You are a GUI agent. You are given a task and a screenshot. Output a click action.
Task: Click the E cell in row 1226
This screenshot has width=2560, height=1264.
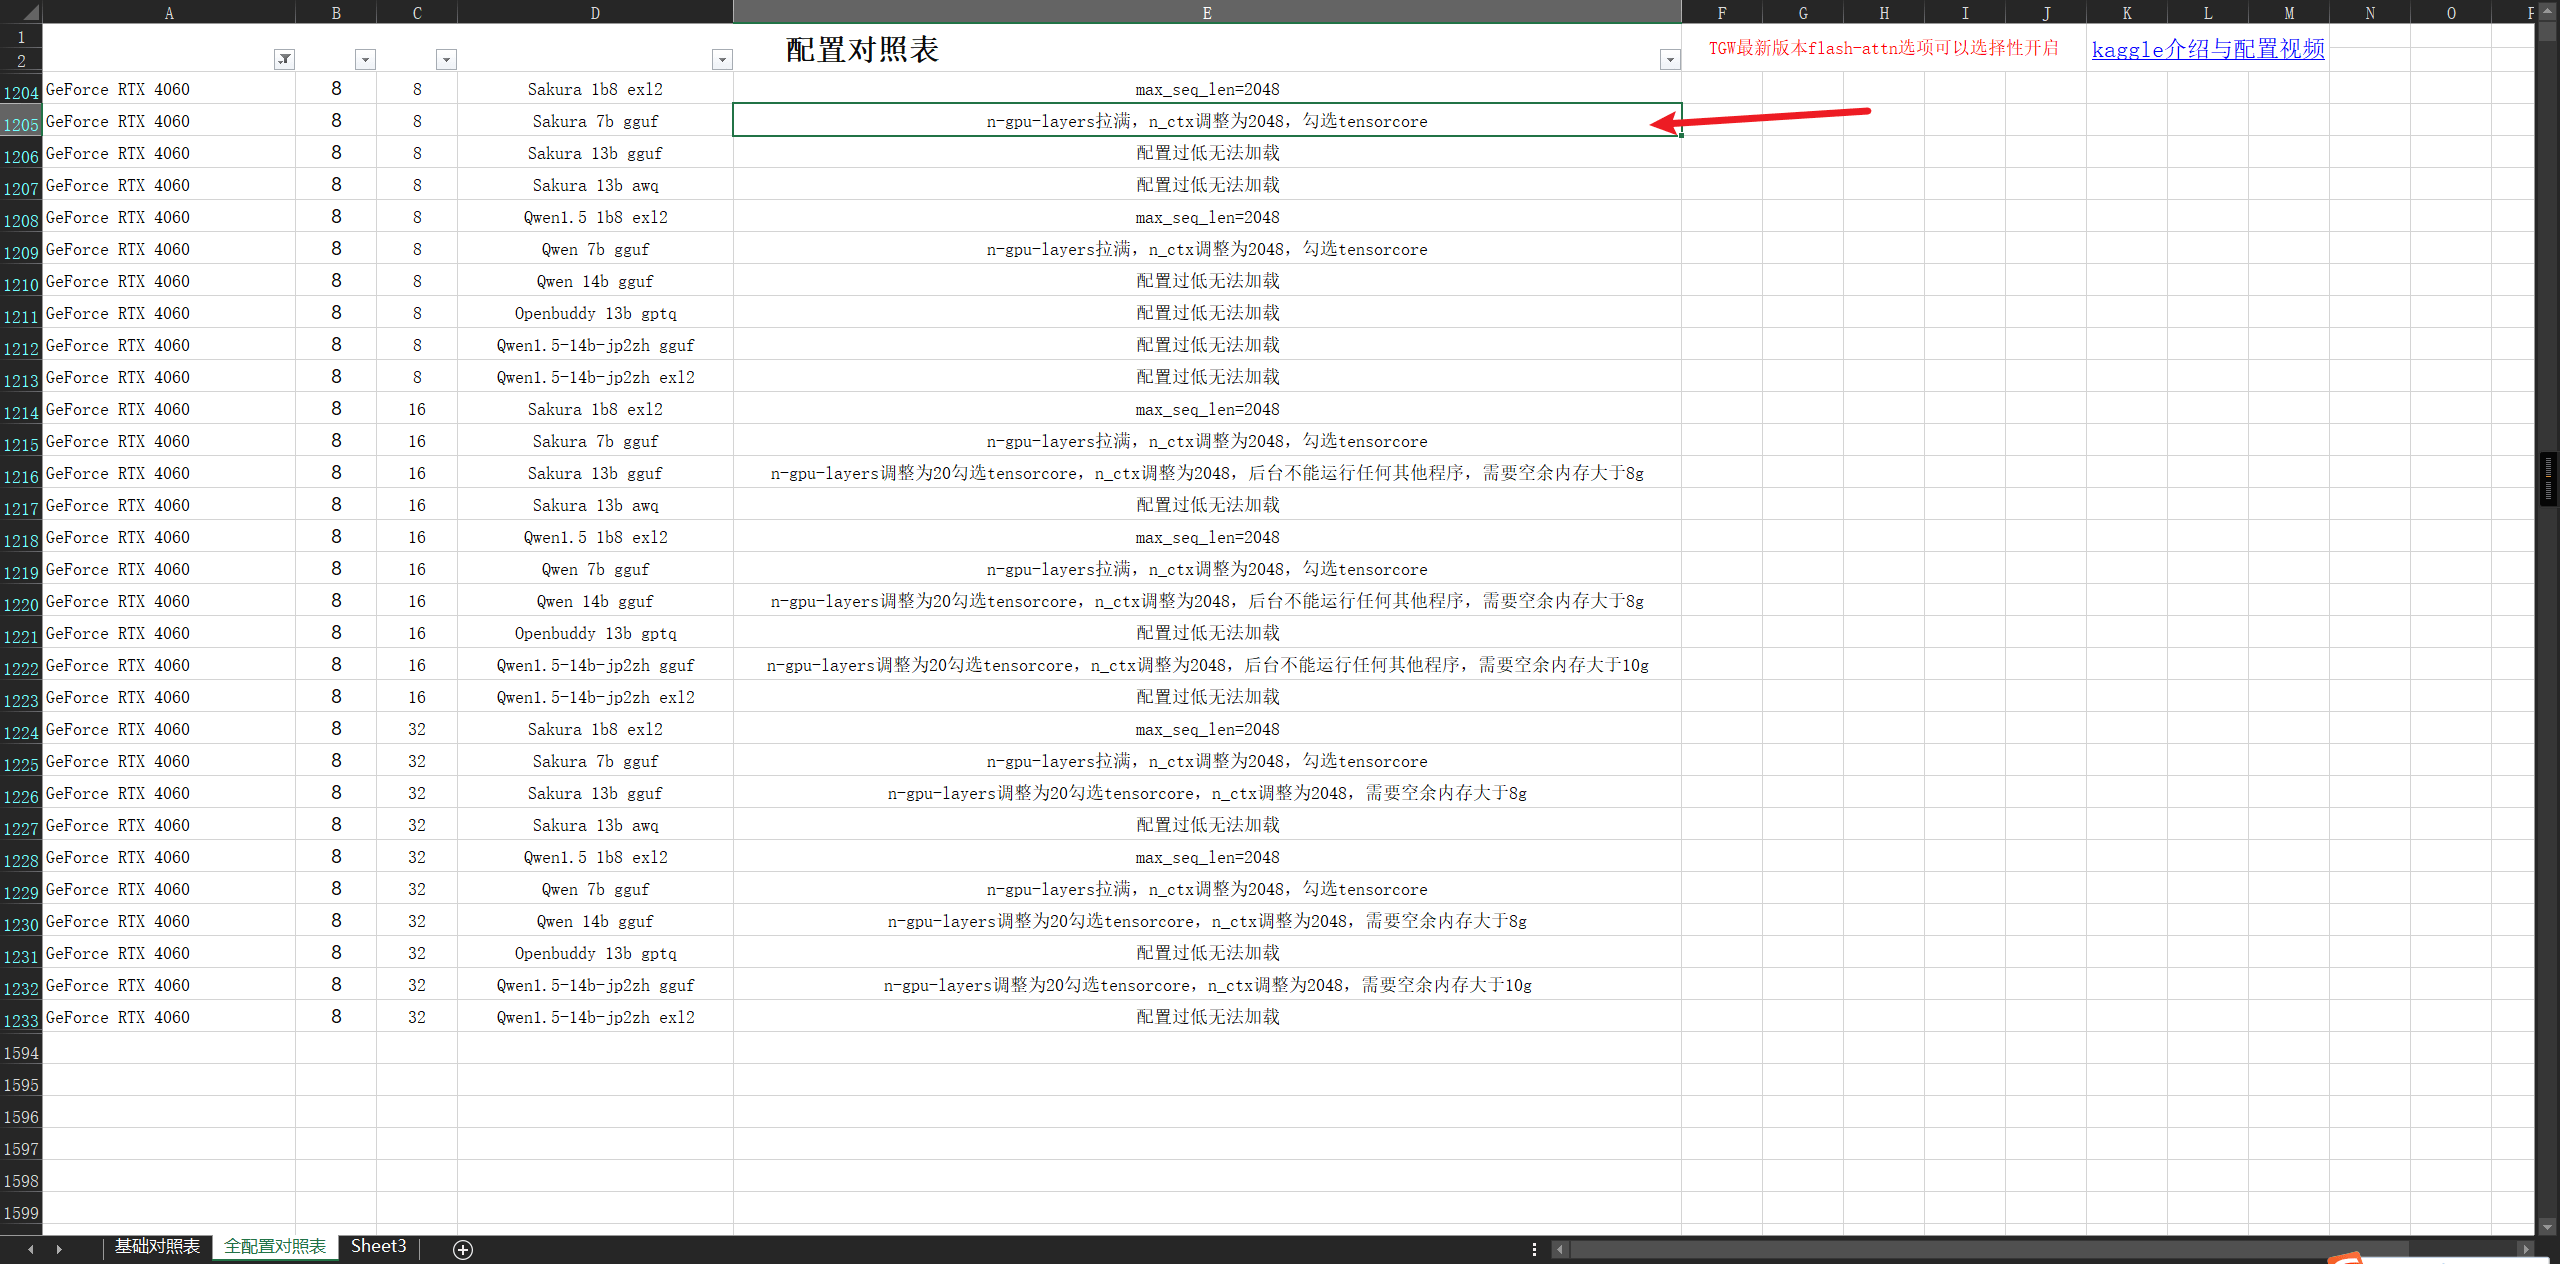point(1207,793)
